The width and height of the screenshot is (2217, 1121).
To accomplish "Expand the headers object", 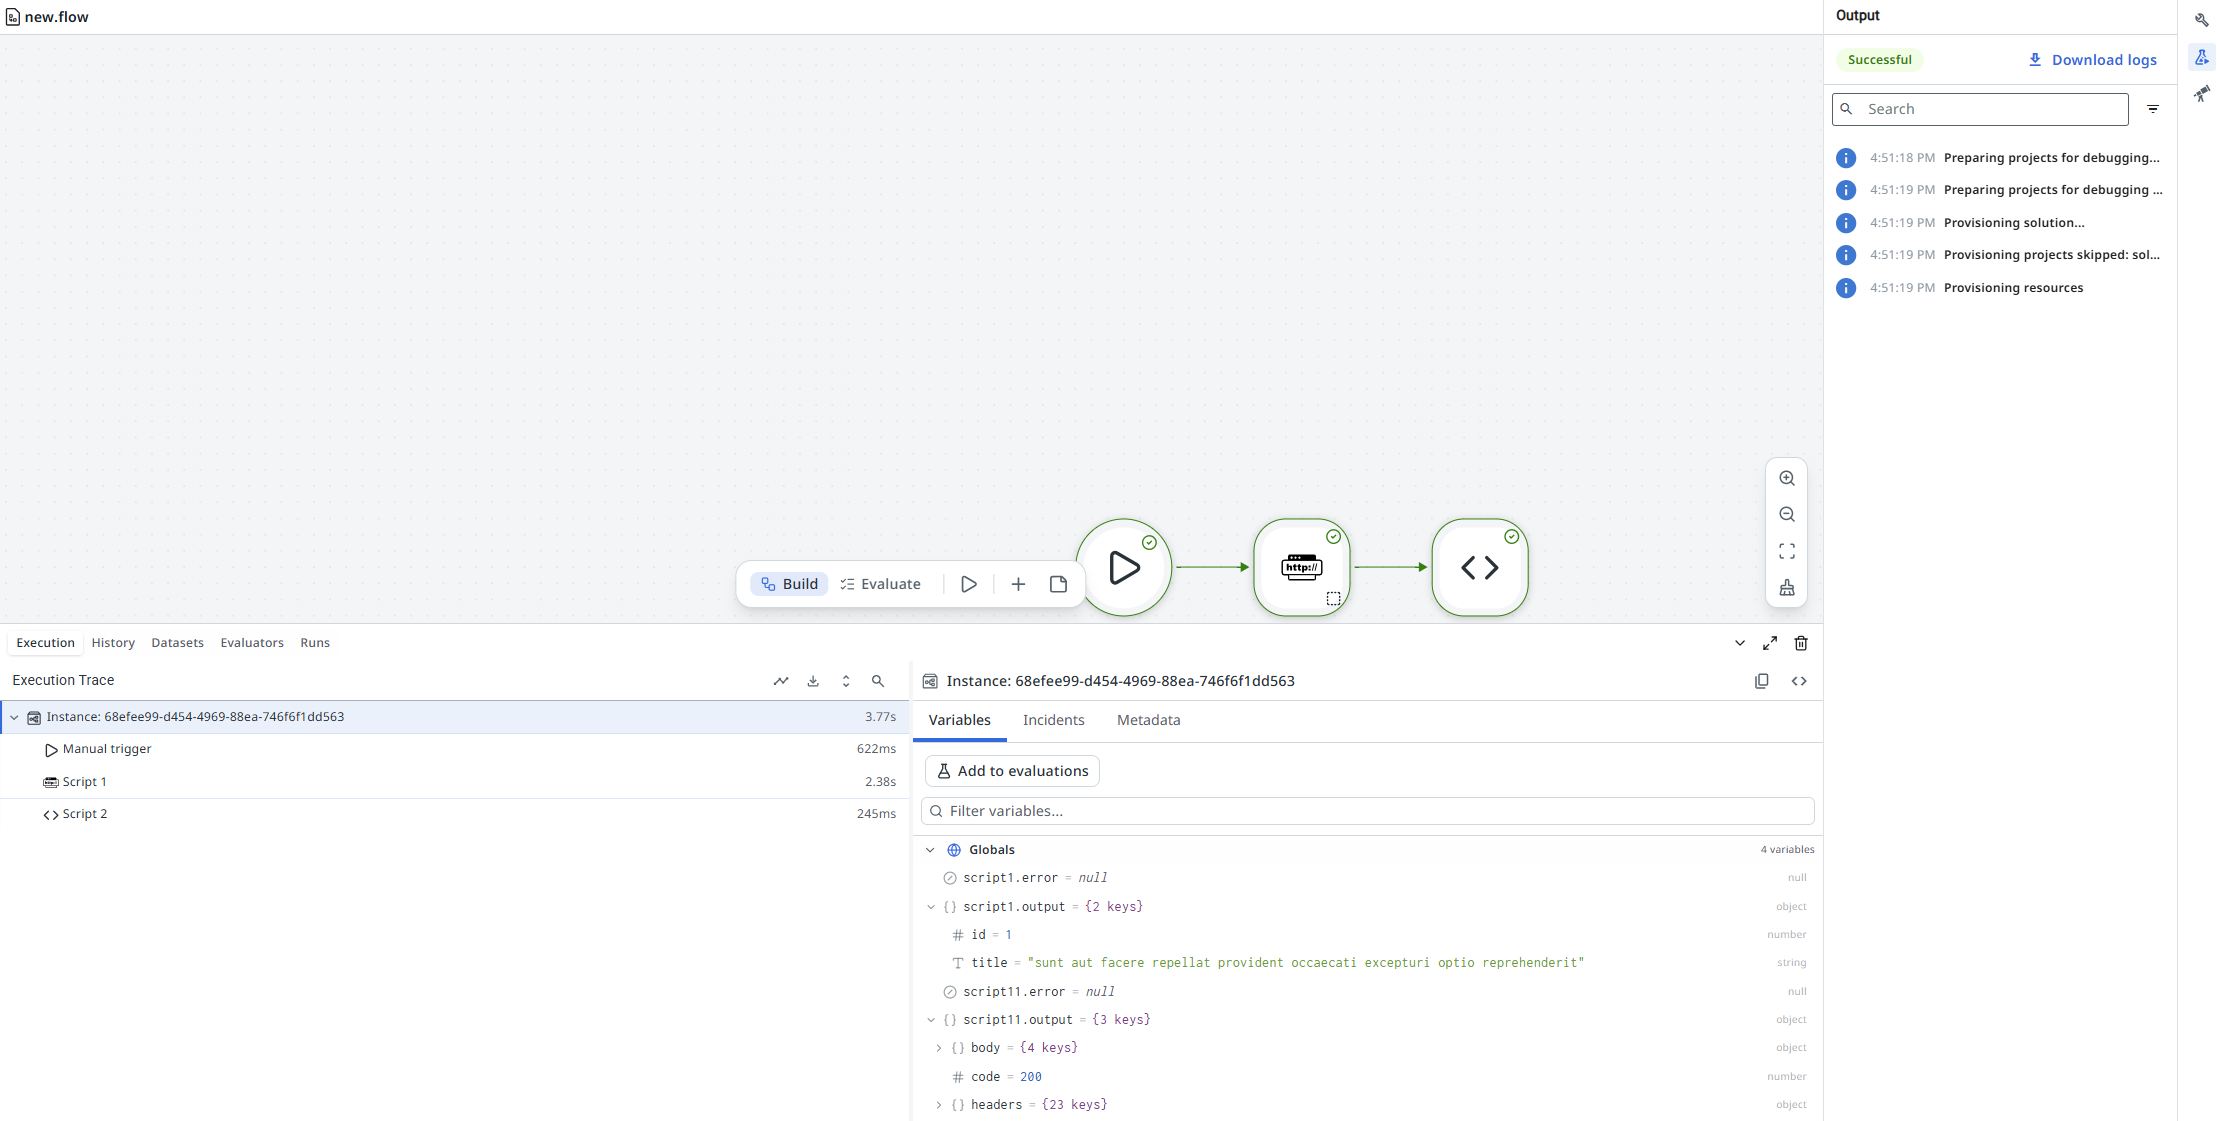I will (939, 1105).
